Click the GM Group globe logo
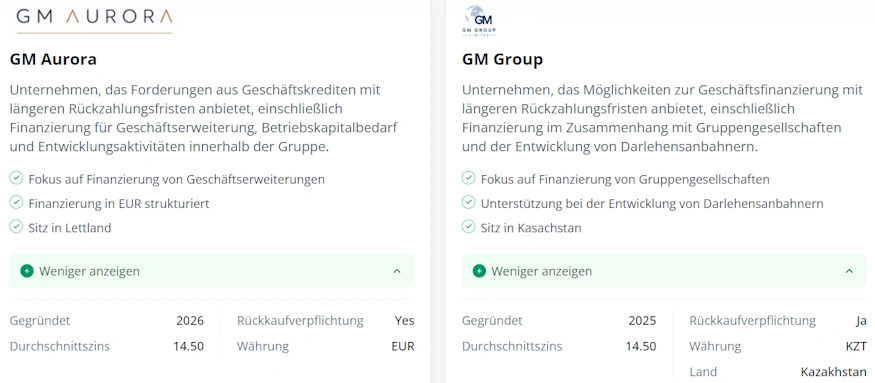The image size is (875, 383). tap(479, 21)
